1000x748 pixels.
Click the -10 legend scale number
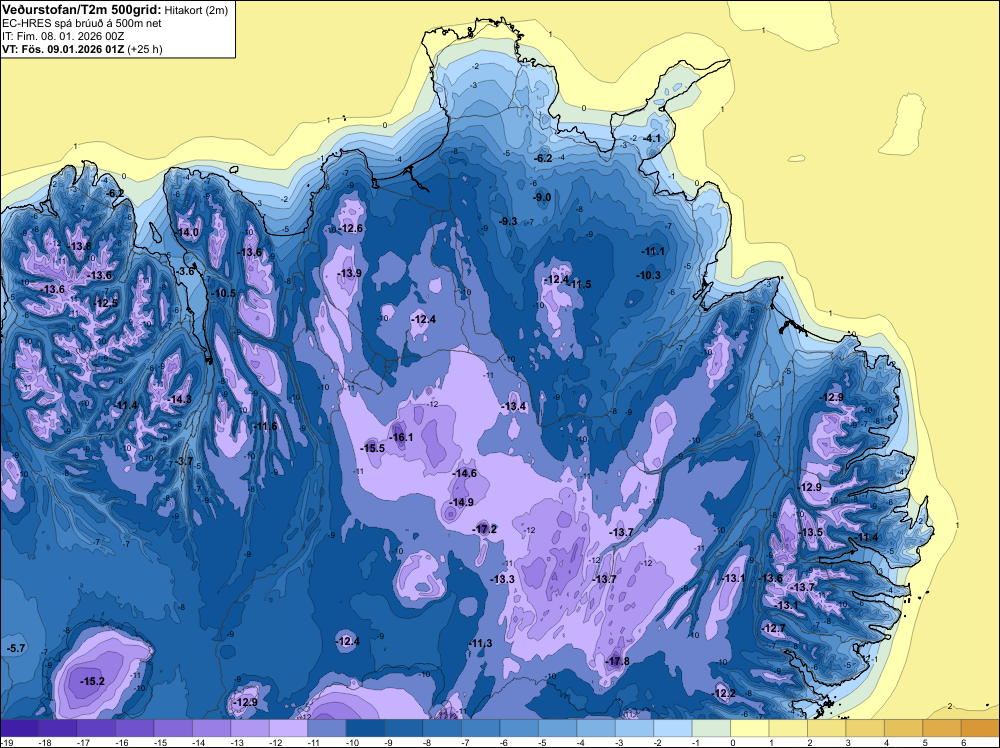click(351, 743)
